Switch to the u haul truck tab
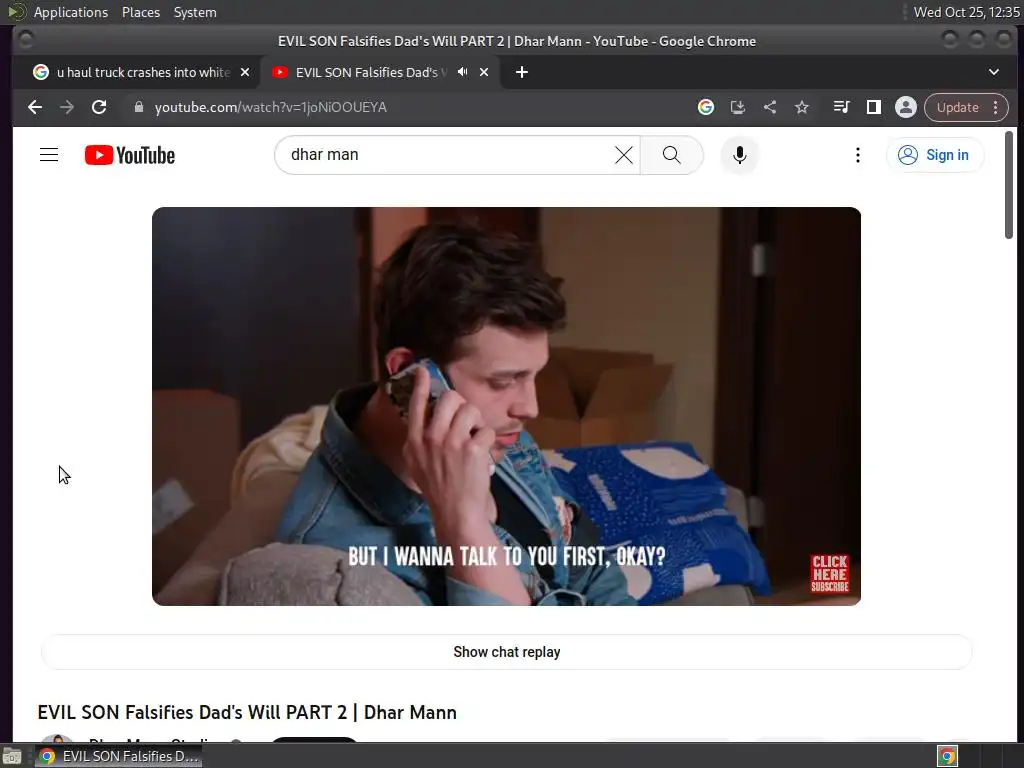The height and width of the screenshot is (768, 1024). coord(142,72)
